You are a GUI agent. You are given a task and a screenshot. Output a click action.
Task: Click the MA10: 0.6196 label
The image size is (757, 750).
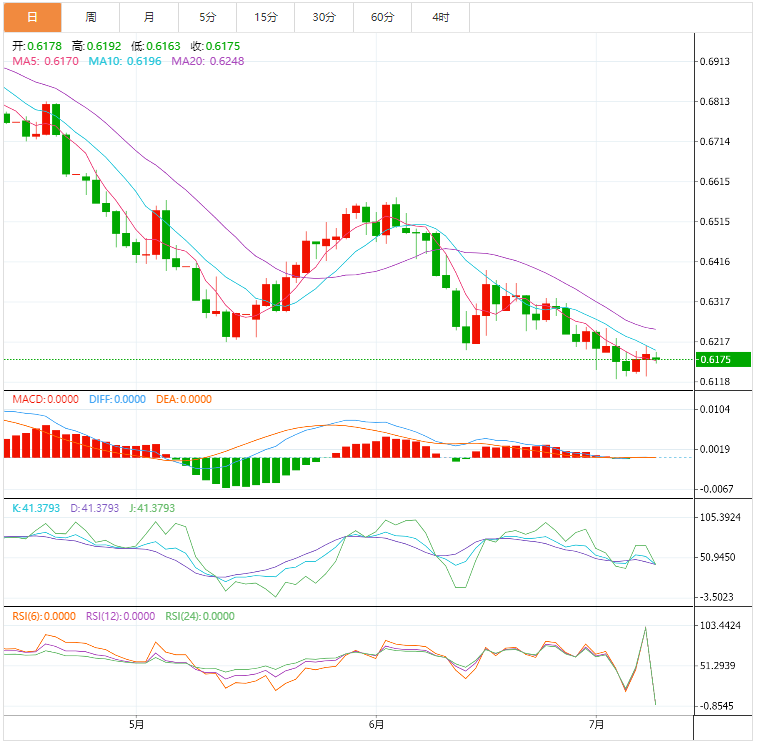pyautogui.click(x=125, y=61)
